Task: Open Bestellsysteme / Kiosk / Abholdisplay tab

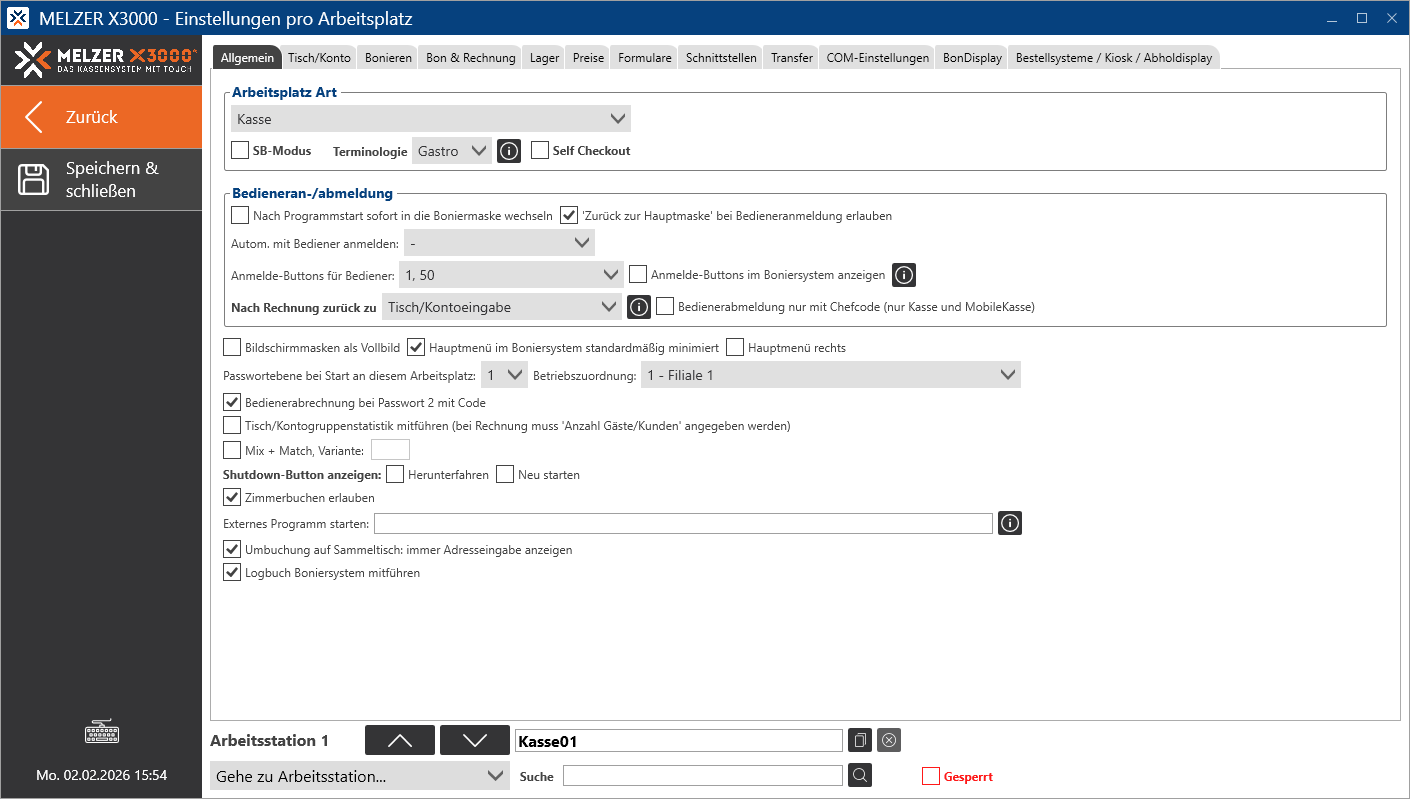Action: tap(1114, 58)
